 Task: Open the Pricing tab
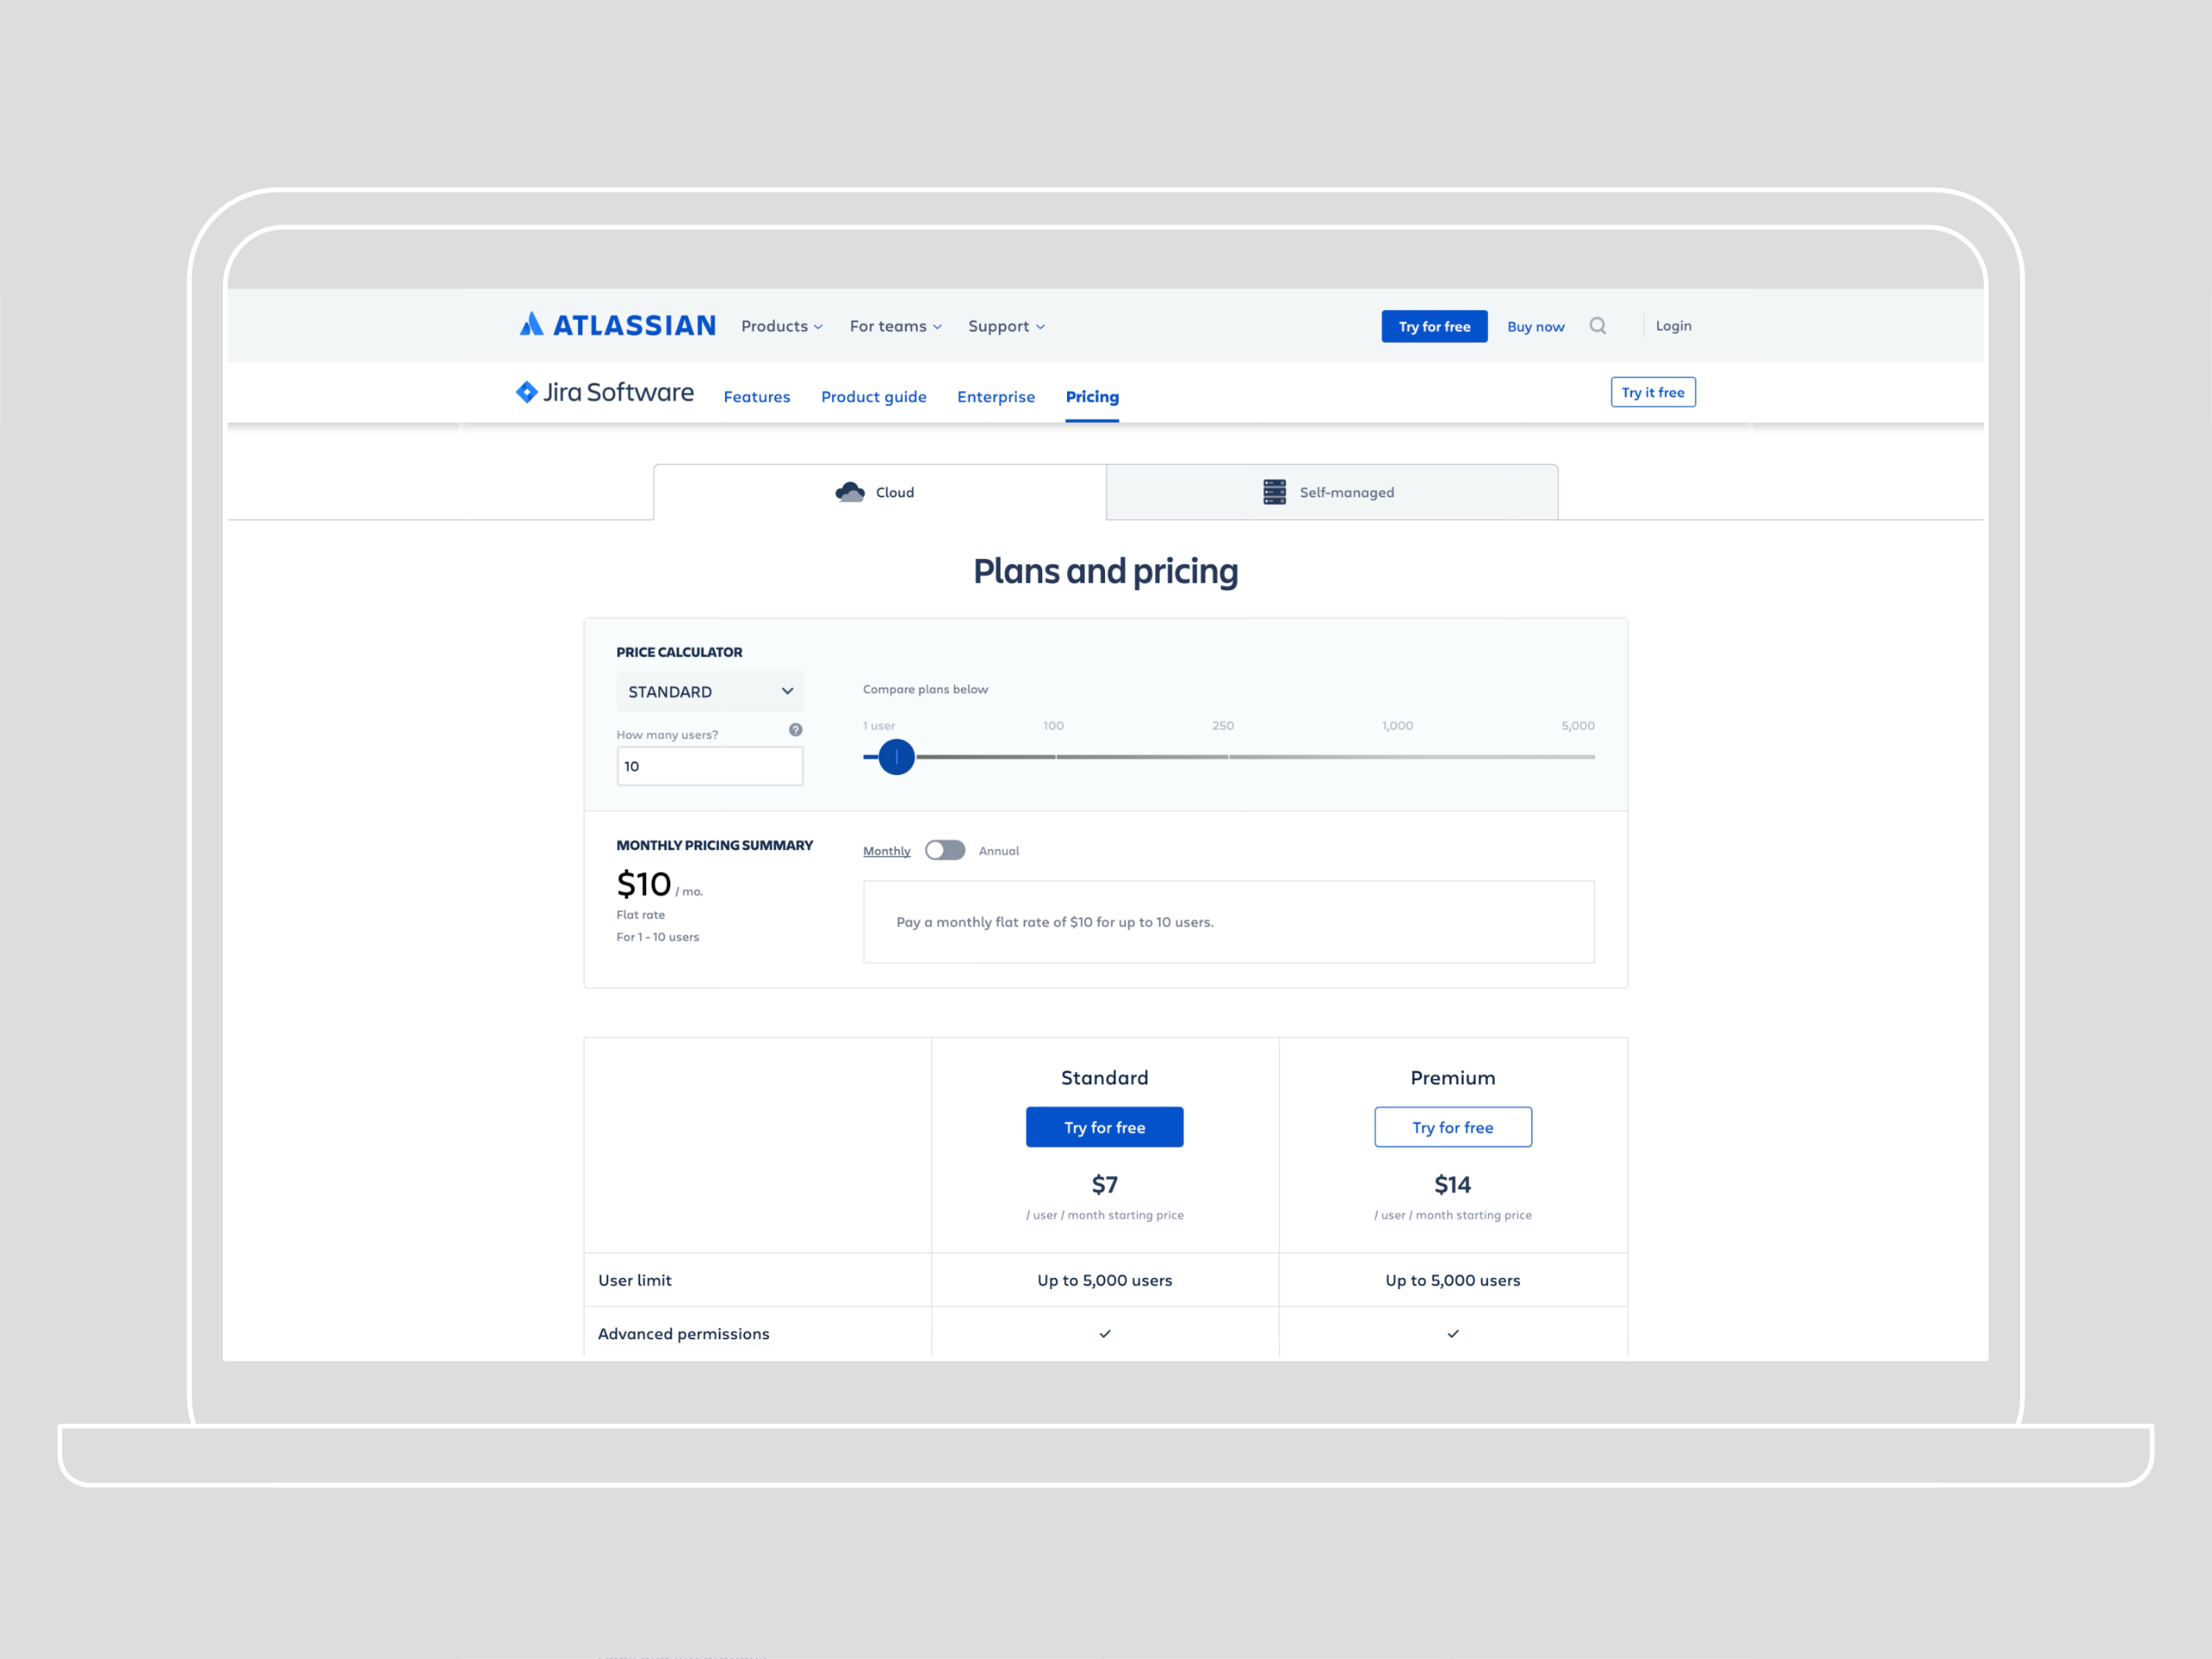point(1091,396)
